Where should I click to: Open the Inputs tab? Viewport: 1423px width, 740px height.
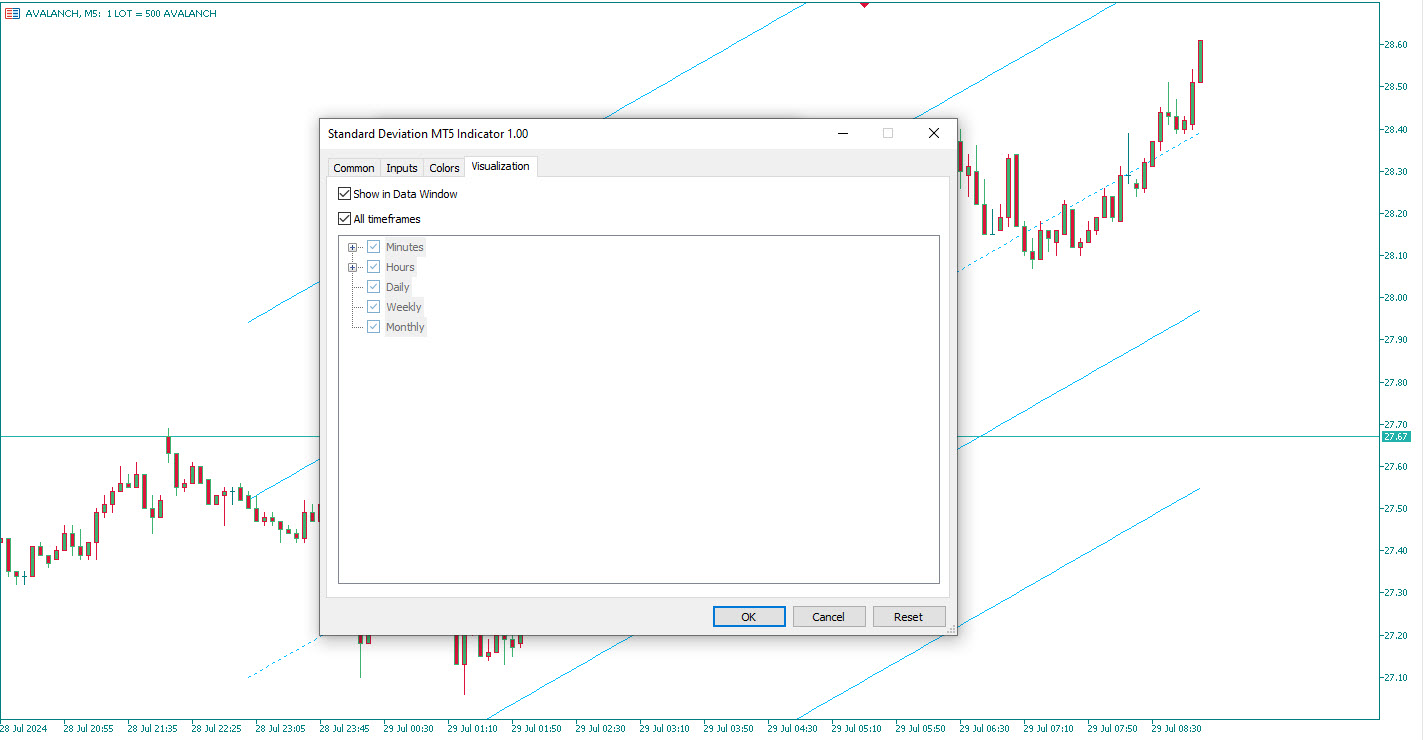coord(402,168)
